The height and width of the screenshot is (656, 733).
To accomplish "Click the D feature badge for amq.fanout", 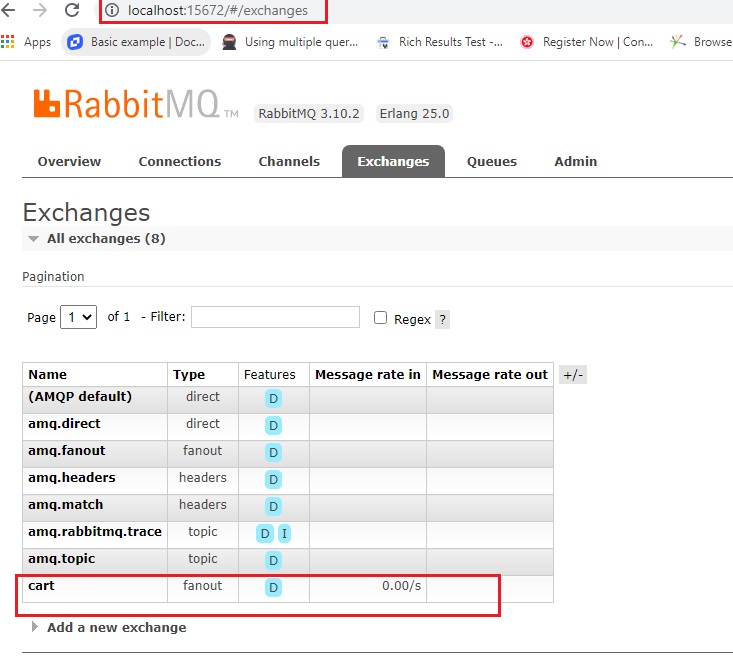I will pyautogui.click(x=273, y=453).
